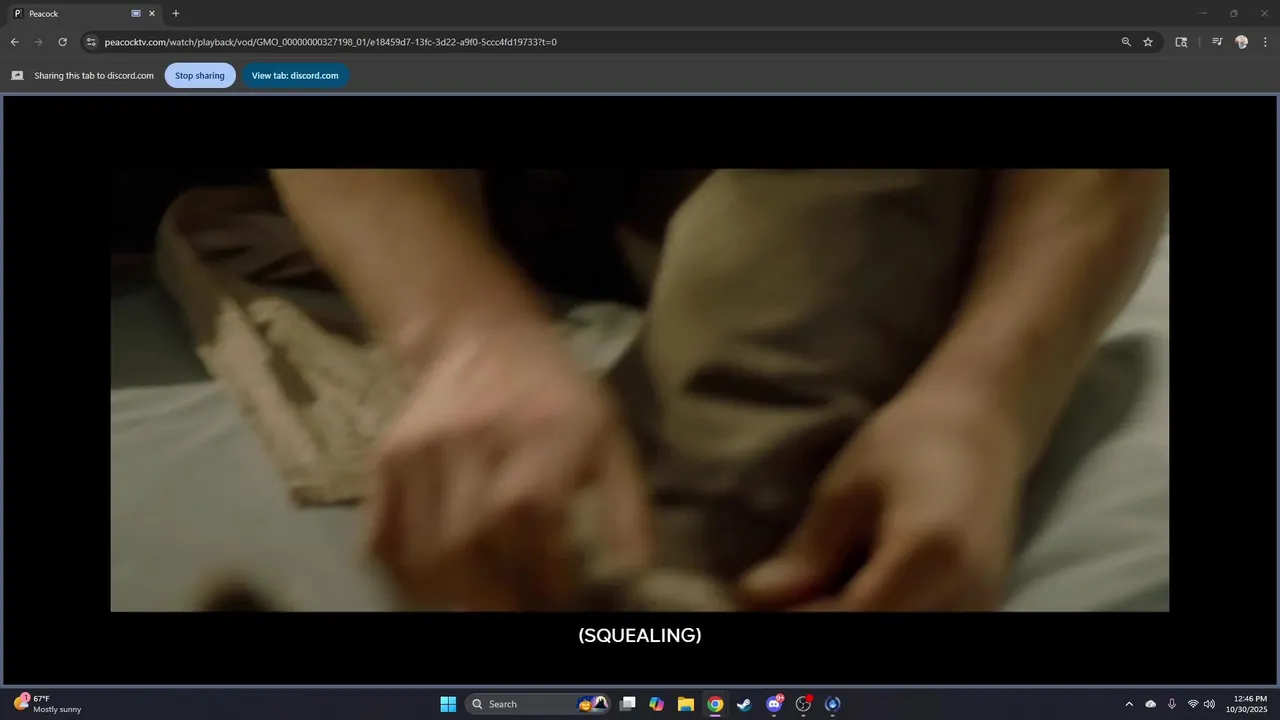1280x720 pixels.
Task: Open OneDrive cloud tray icon
Action: pyautogui.click(x=1151, y=704)
